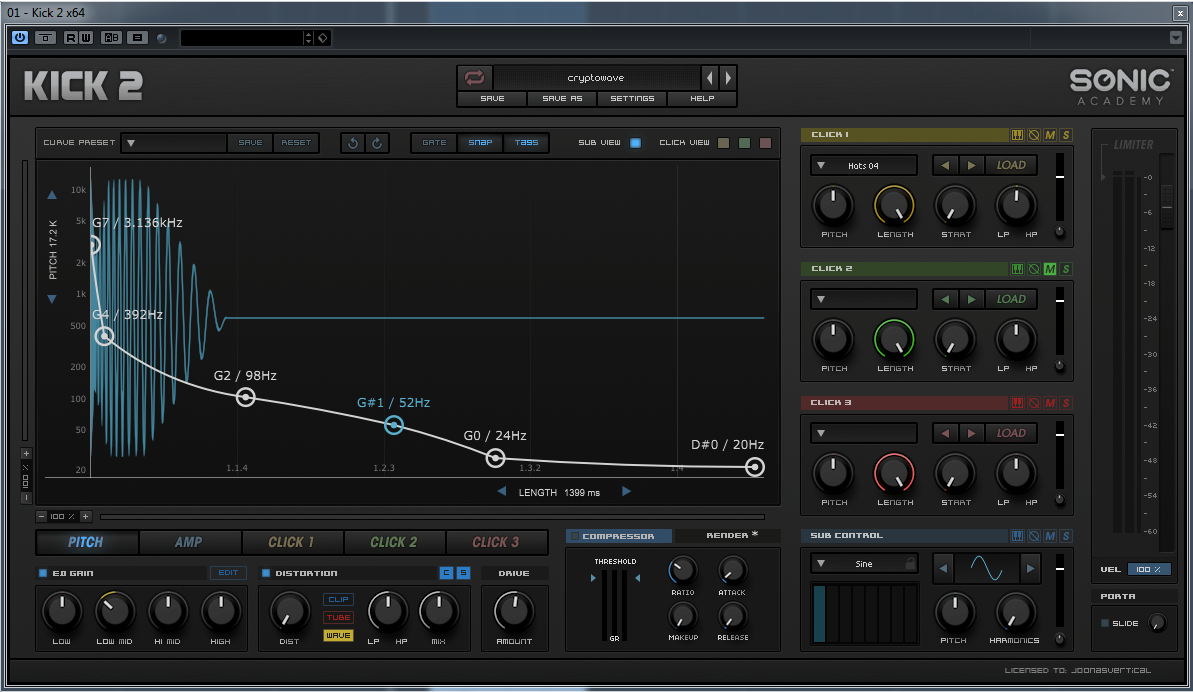Toggle the red Click View swatch

[765, 143]
